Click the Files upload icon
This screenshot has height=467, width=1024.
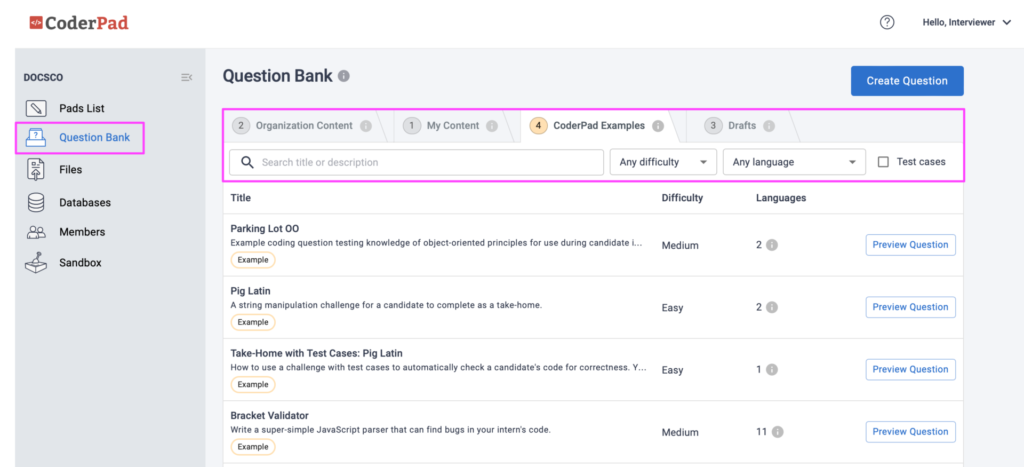[36, 170]
